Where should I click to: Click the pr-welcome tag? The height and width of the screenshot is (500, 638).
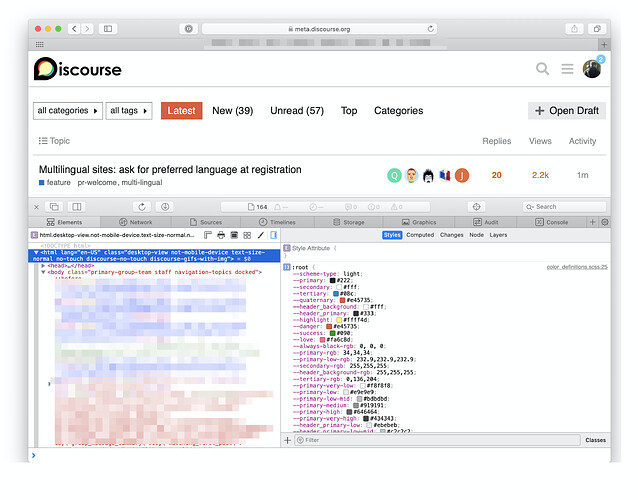coord(97,182)
